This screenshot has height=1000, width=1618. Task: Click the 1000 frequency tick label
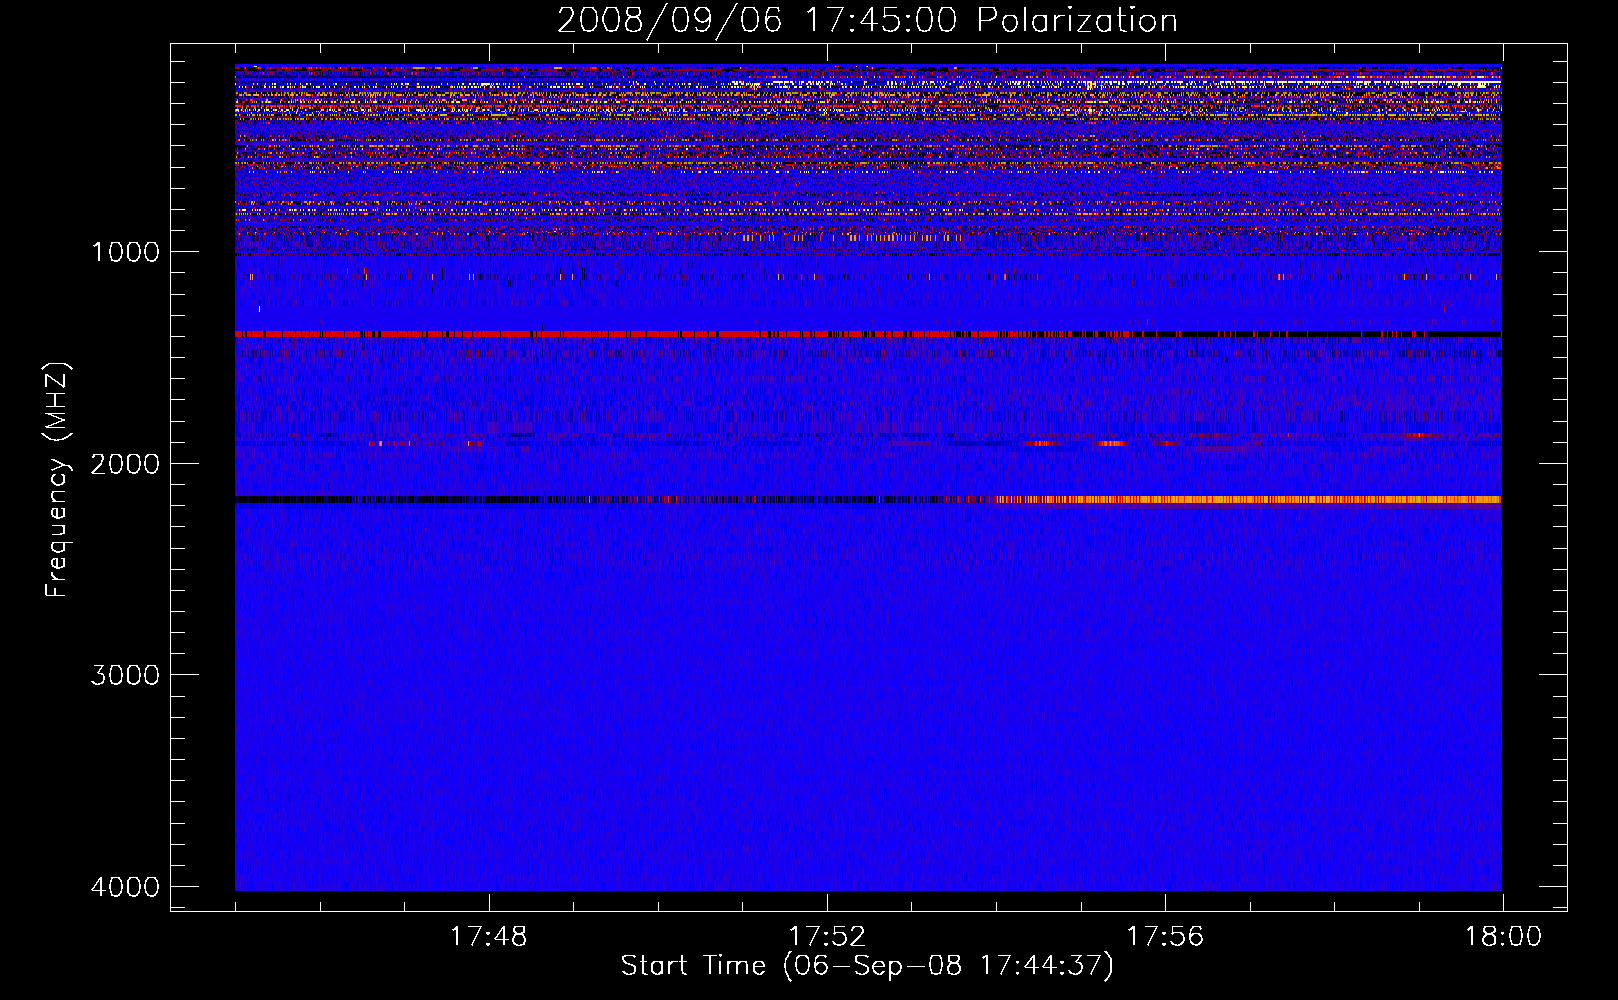pyautogui.click(x=125, y=252)
